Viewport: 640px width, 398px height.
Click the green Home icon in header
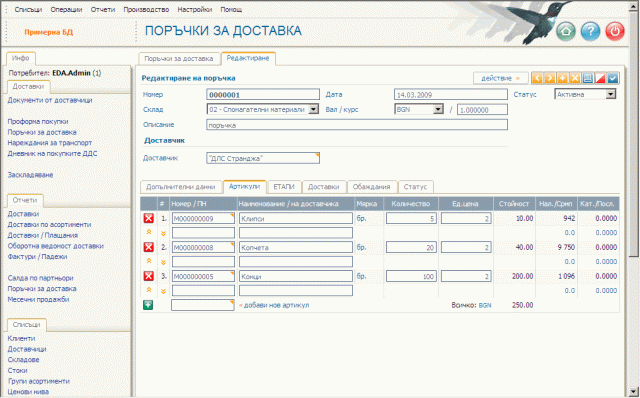(x=566, y=31)
